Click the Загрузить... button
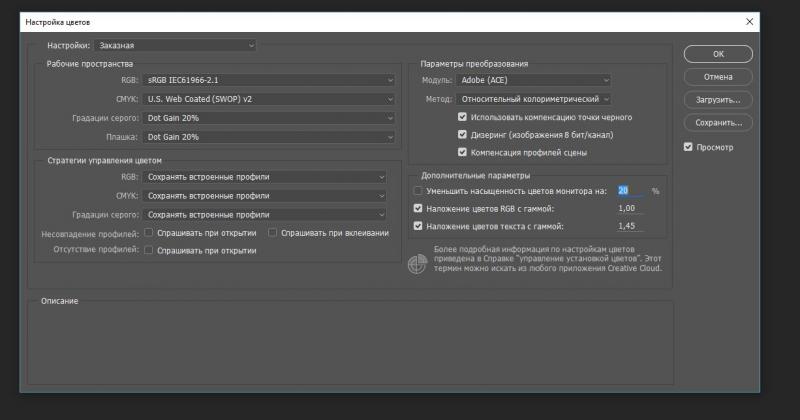Viewport: 800px width, 420px height. [718, 100]
